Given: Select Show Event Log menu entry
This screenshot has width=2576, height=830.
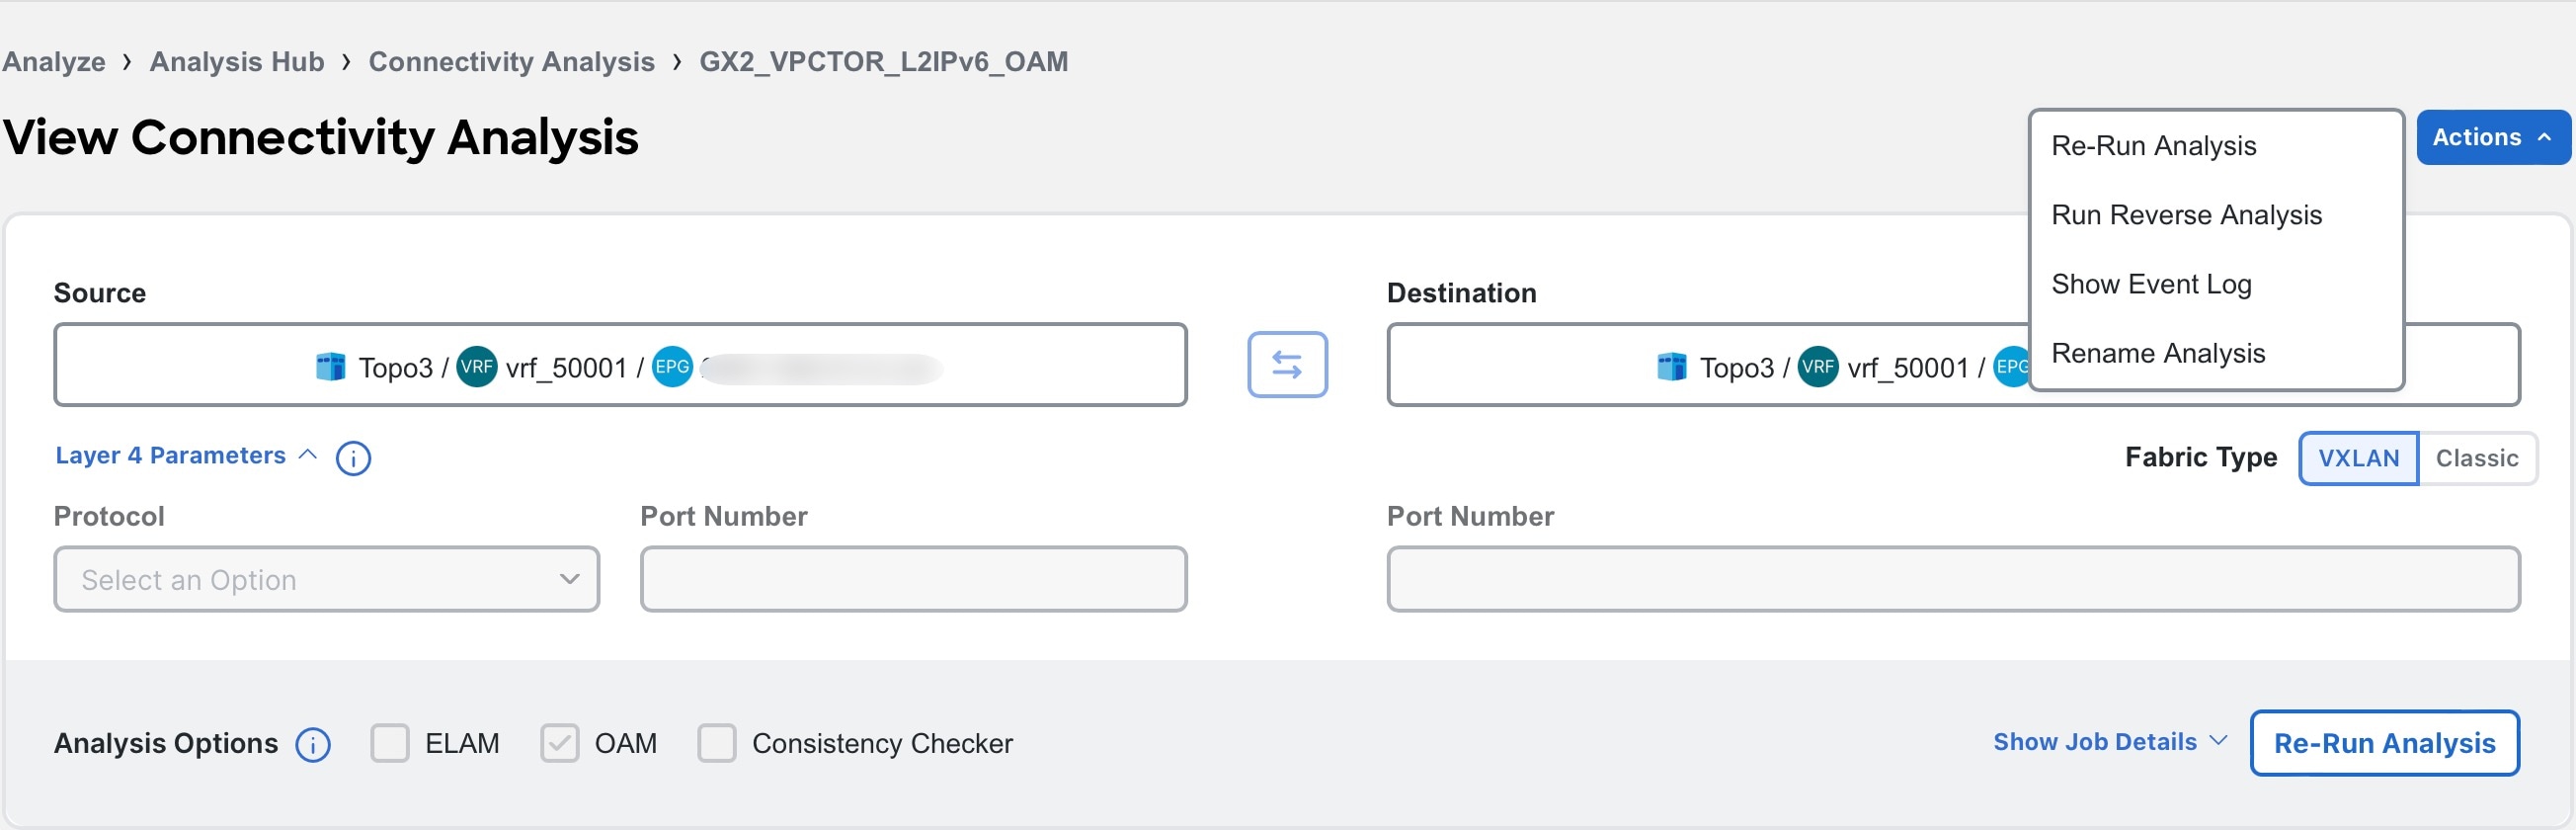Looking at the screenshot, I should click(x=2151, y=284).
